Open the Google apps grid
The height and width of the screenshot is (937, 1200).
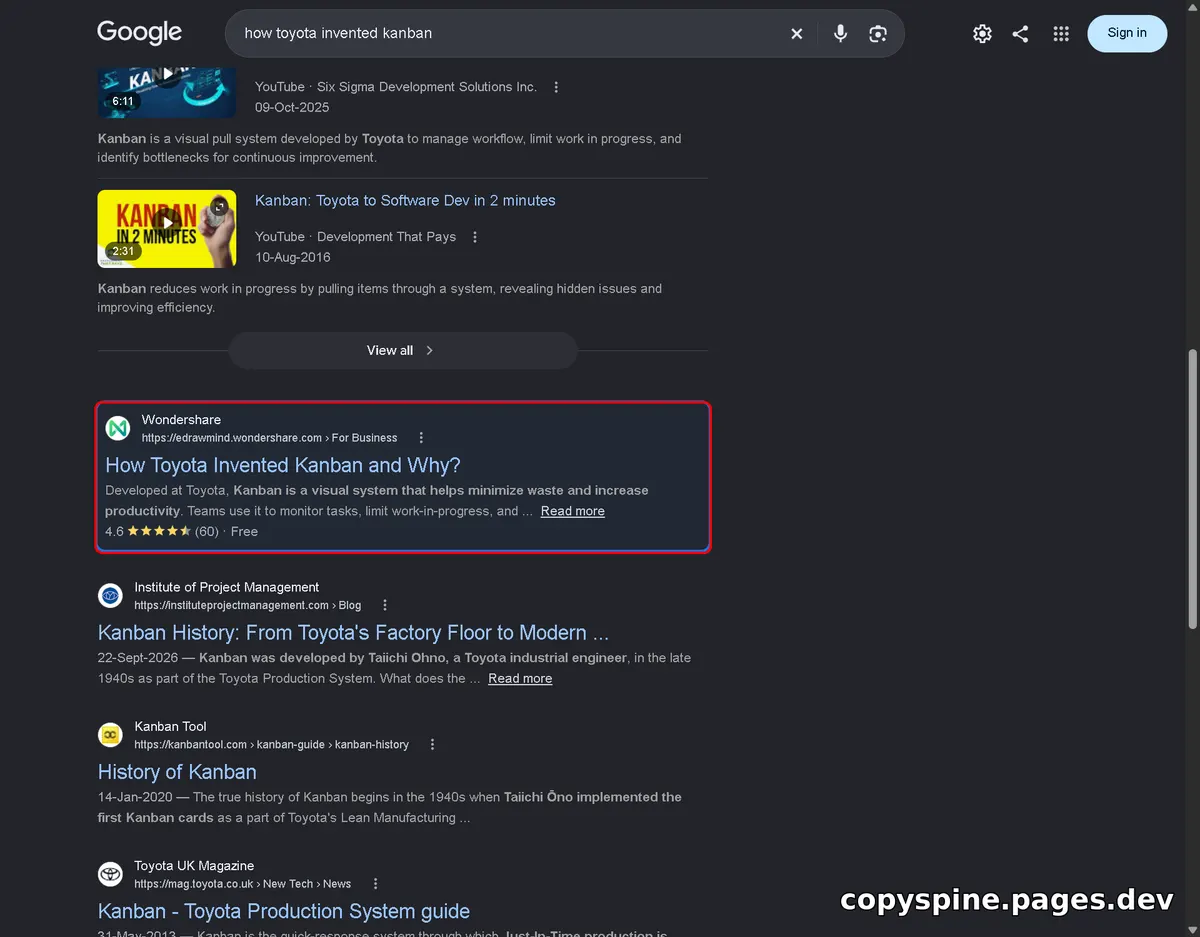[x=1061, y=33]
